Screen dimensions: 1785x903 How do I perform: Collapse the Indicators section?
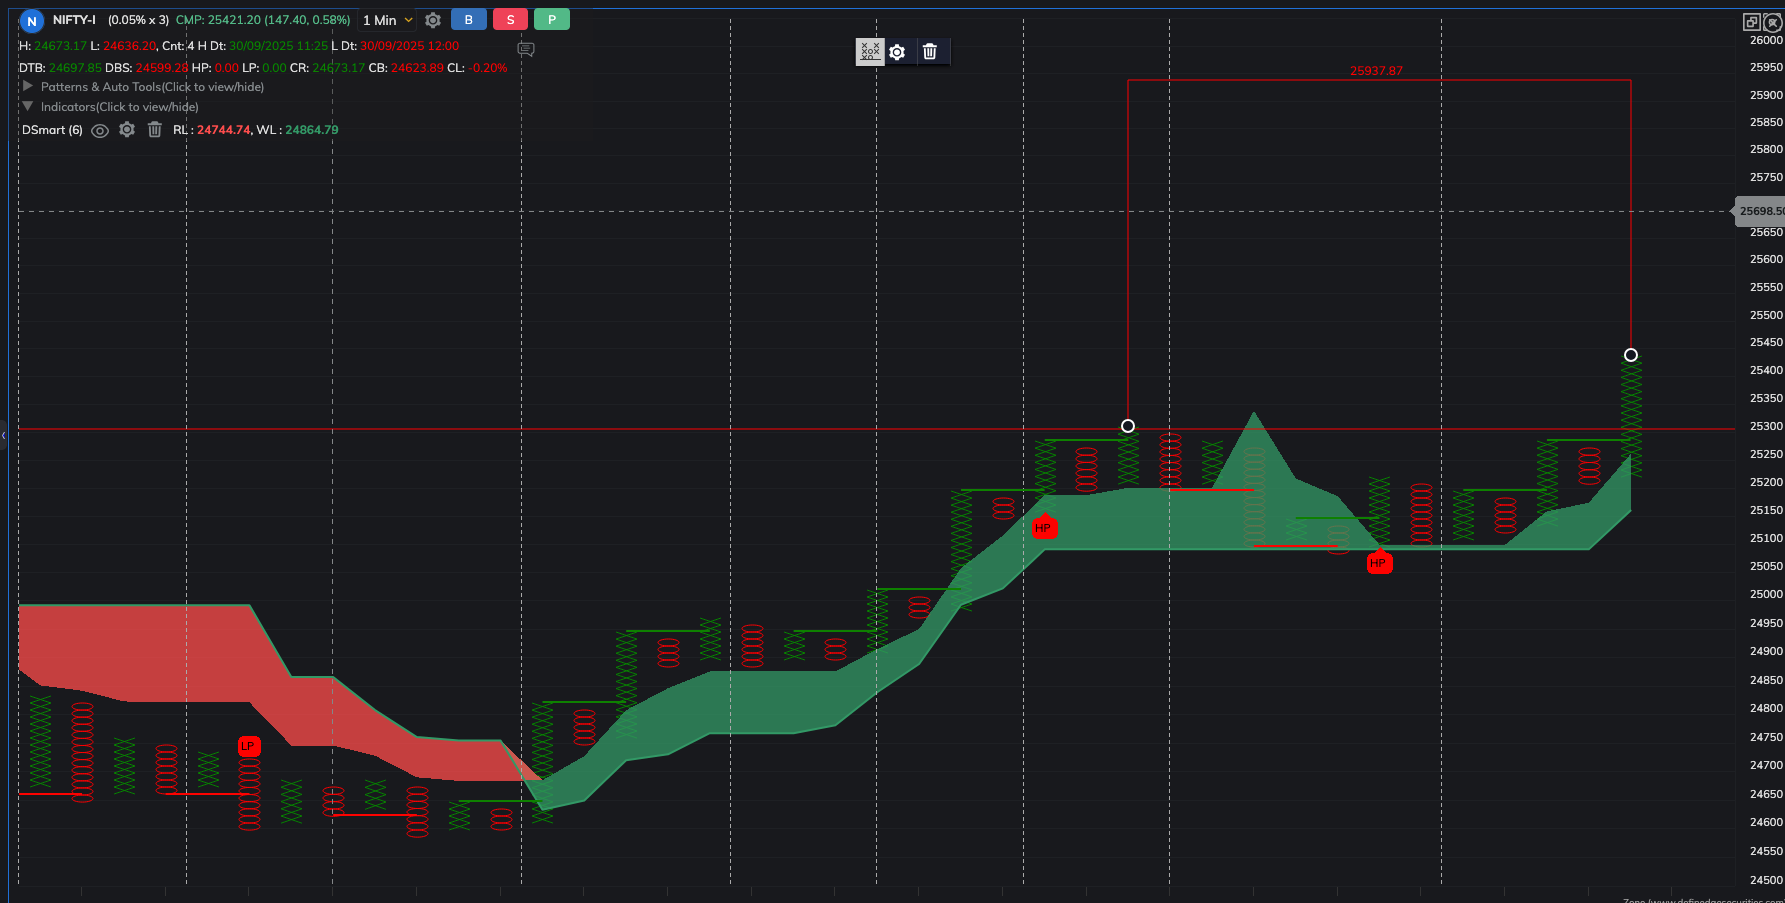click(28, 107)
